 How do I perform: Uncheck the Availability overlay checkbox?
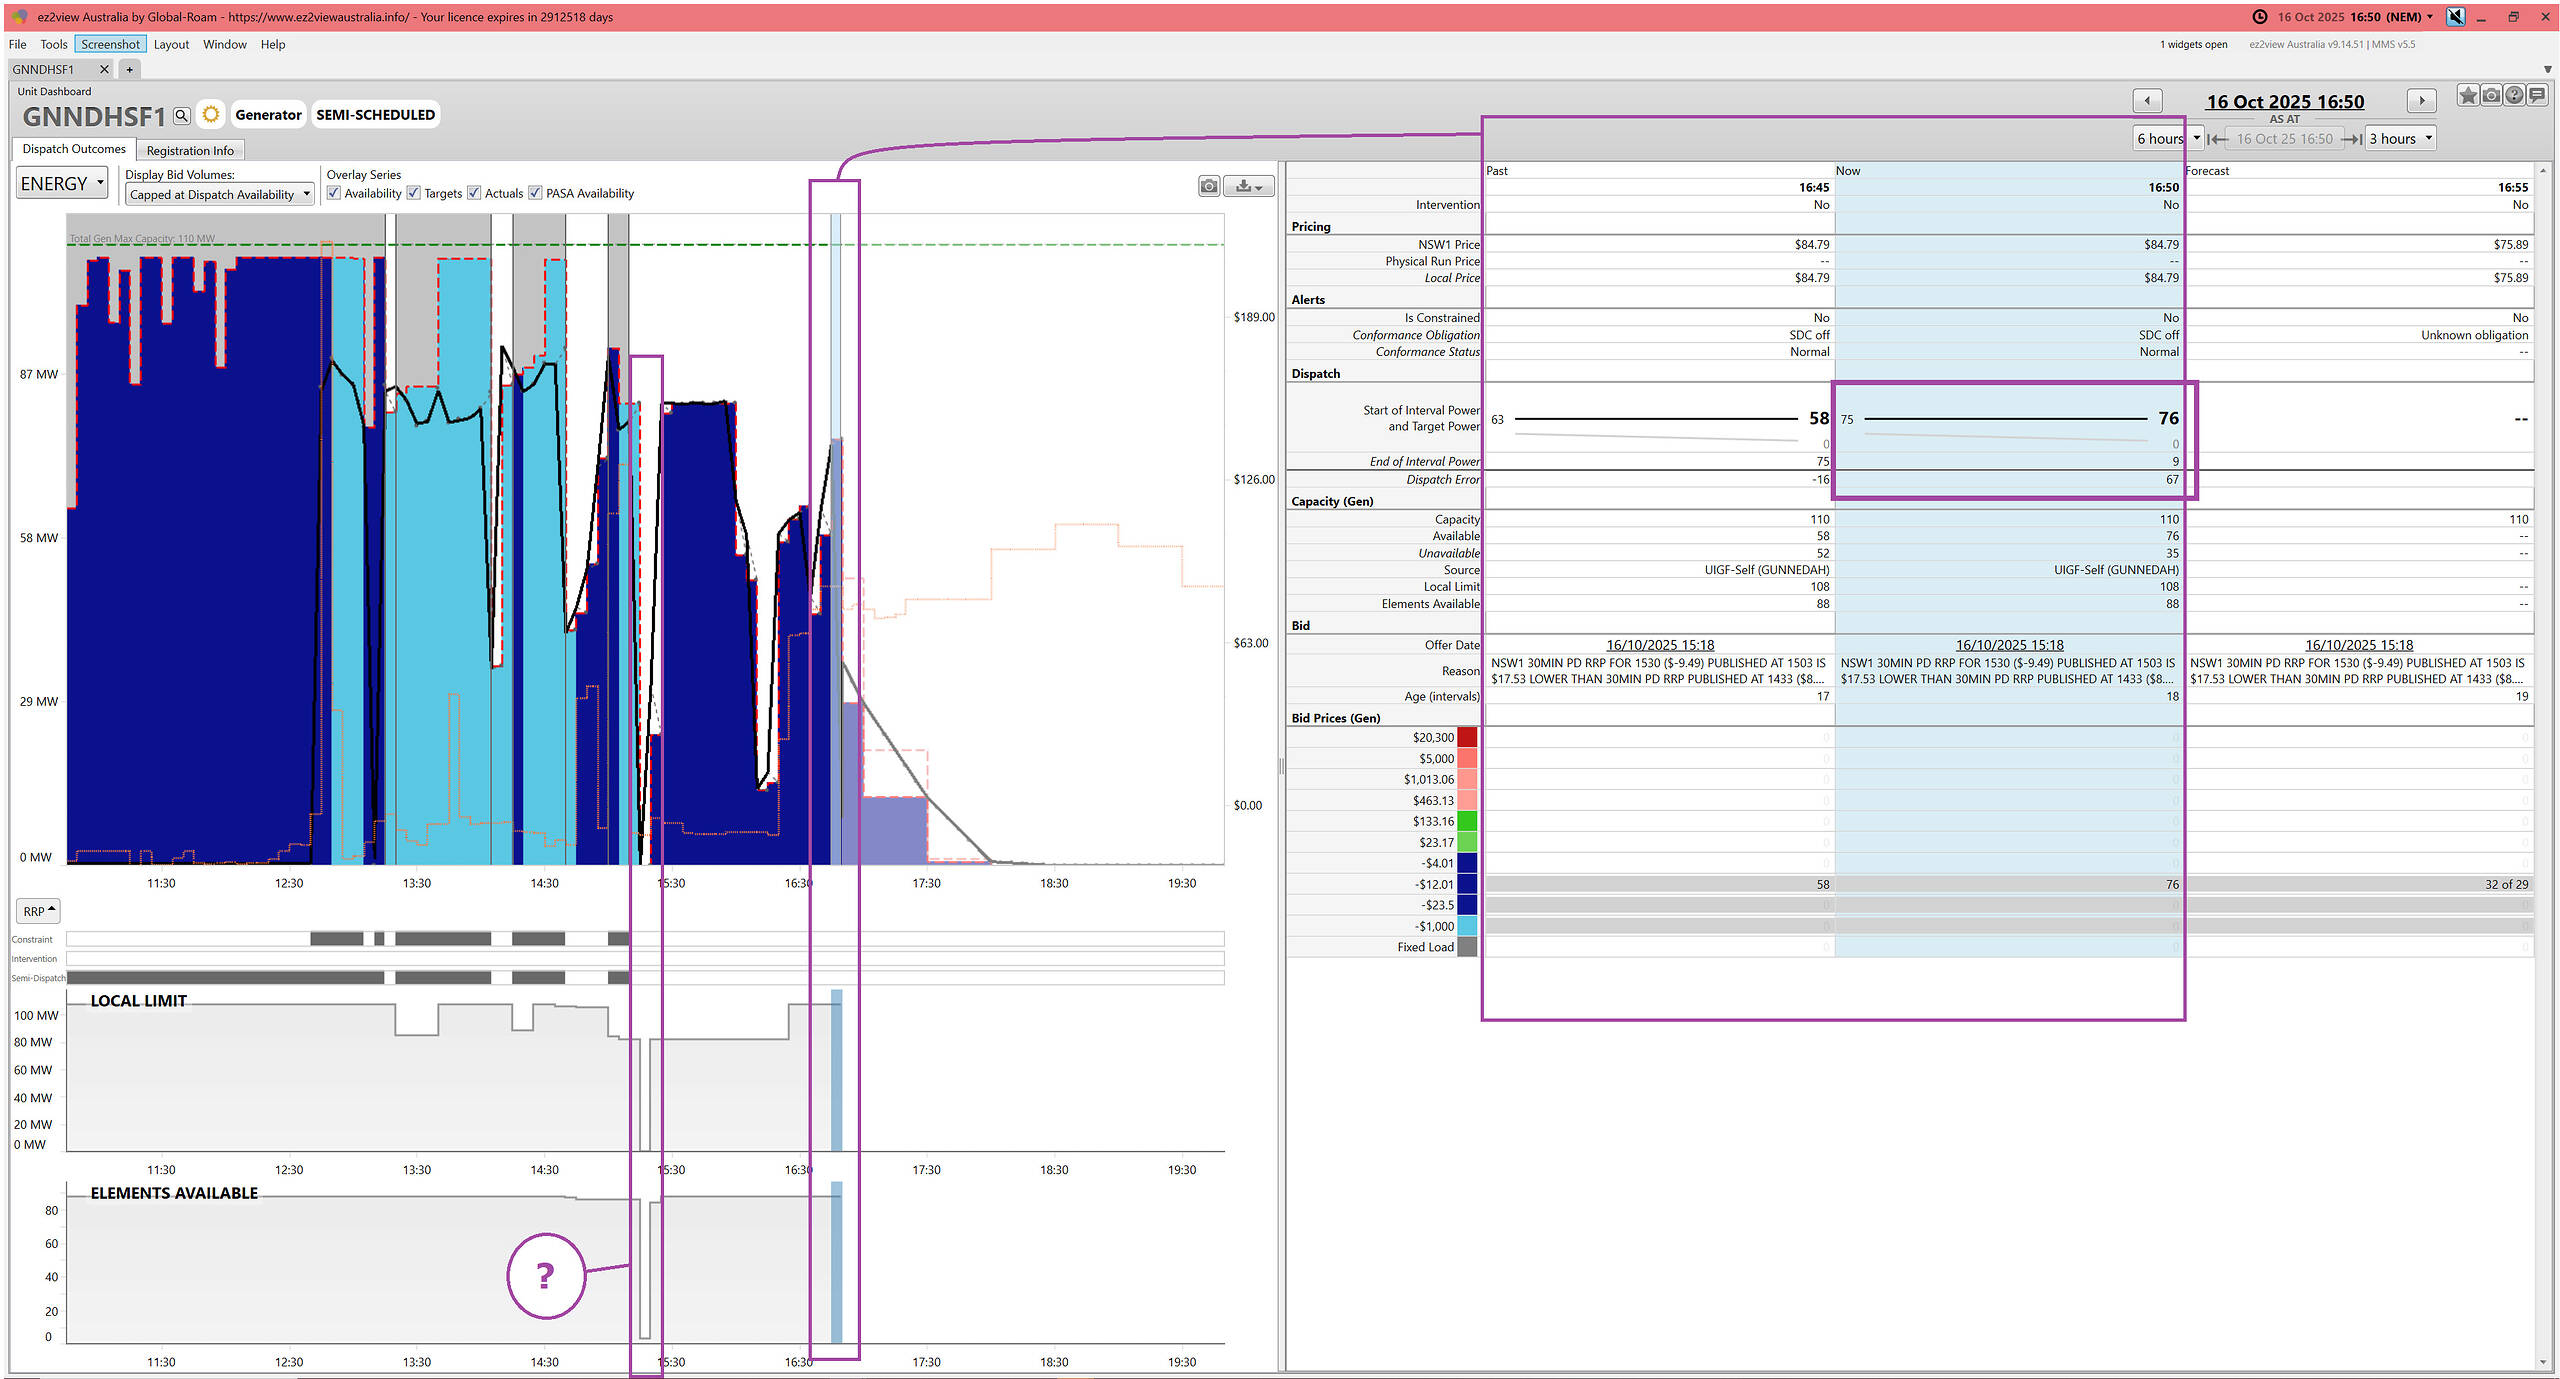334,193
